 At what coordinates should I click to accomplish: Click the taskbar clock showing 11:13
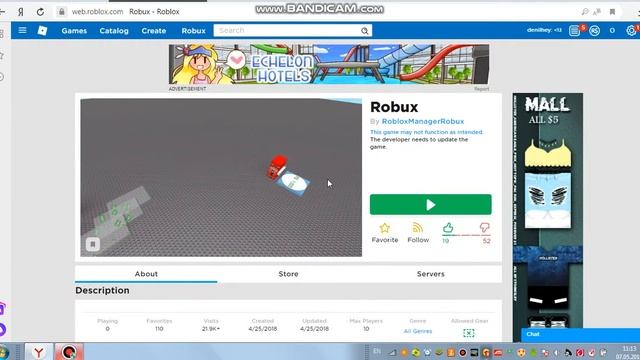pos(629,348)
